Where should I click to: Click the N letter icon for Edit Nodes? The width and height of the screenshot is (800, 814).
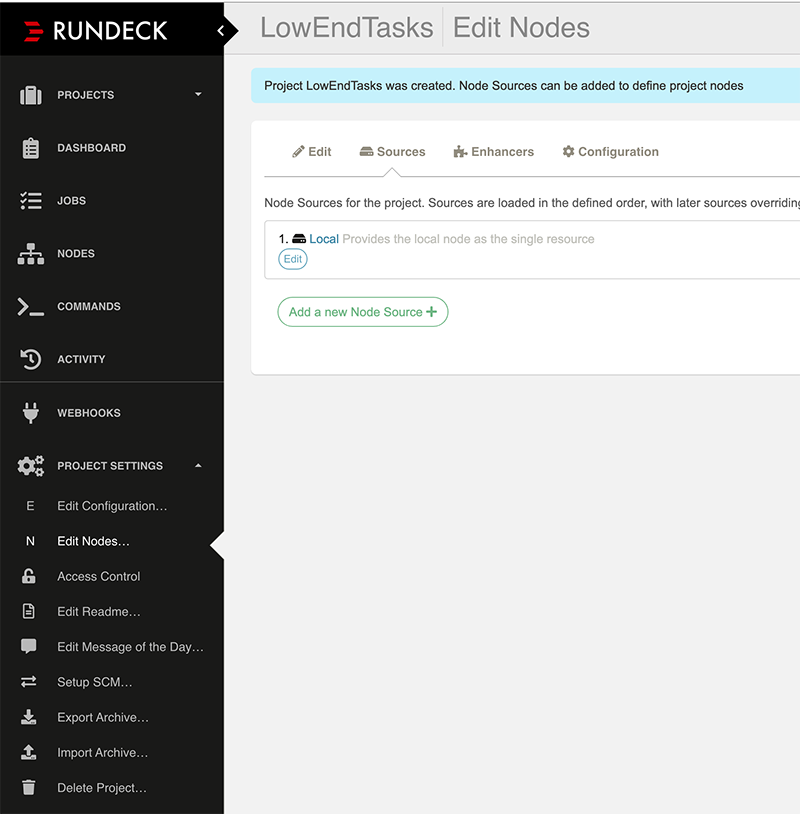point(30,541)
